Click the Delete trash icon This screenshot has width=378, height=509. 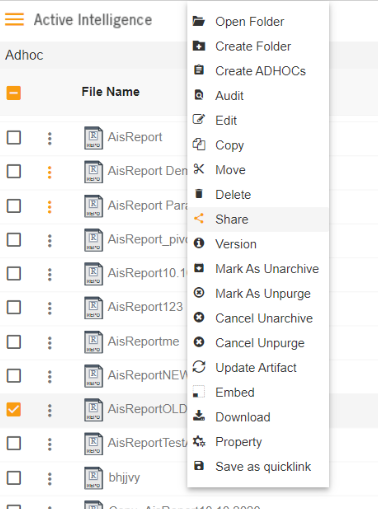pyautogui.click(x=199, y=194)
